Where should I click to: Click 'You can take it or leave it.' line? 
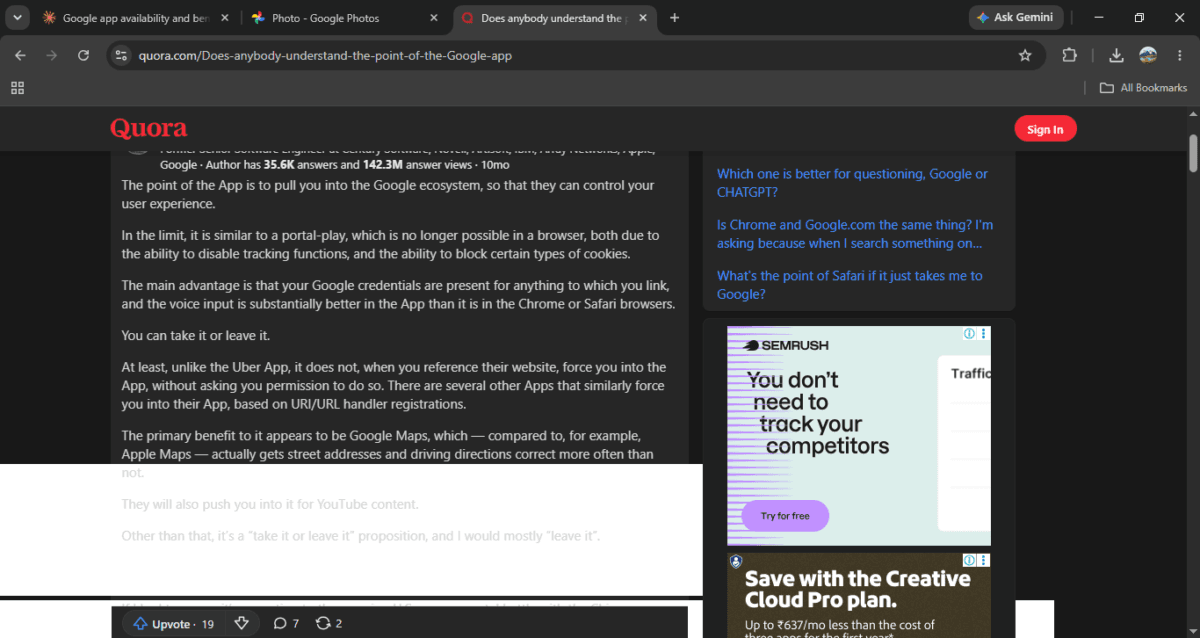[x=196, y=336]
